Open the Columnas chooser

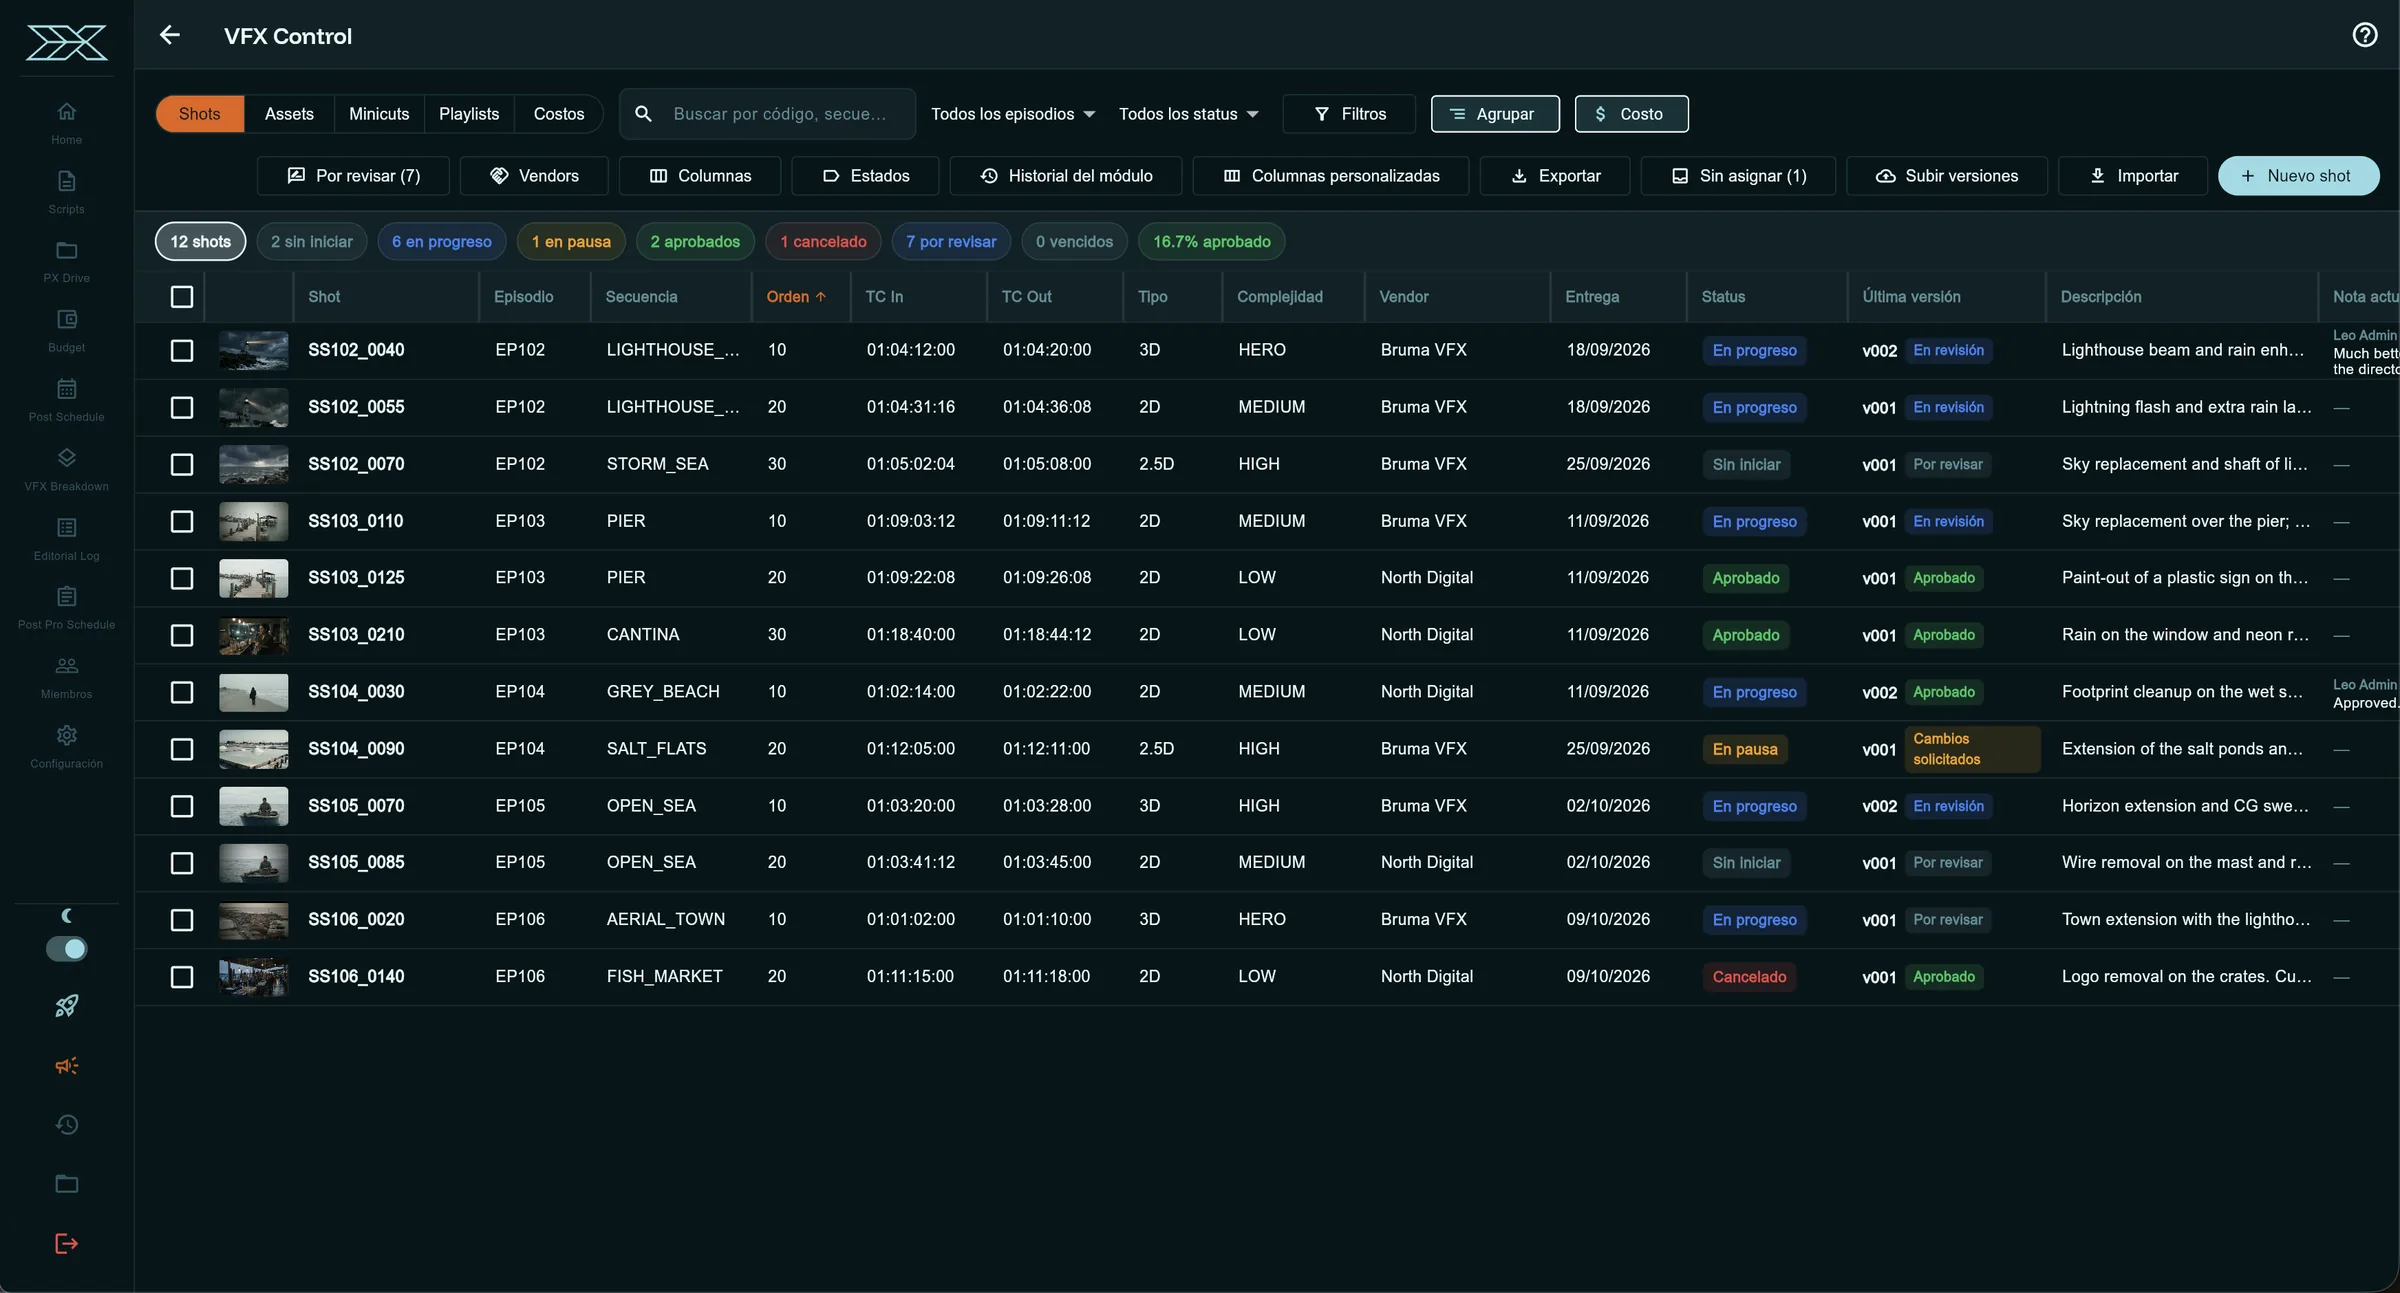coord(700,176)
